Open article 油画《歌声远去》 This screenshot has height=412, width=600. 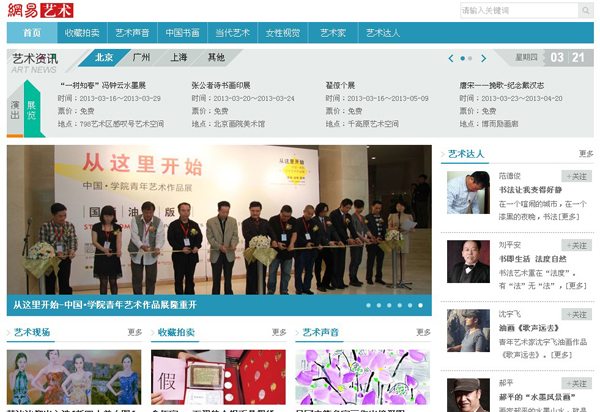529,328
